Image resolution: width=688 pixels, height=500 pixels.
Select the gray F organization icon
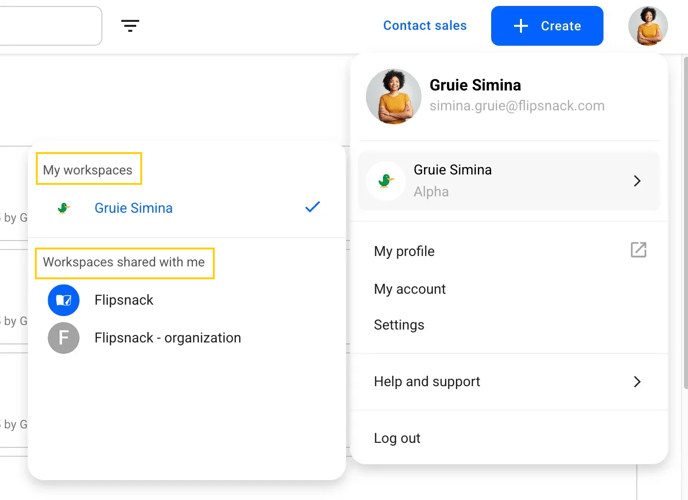pyautogui.click(x=64, y=338)
